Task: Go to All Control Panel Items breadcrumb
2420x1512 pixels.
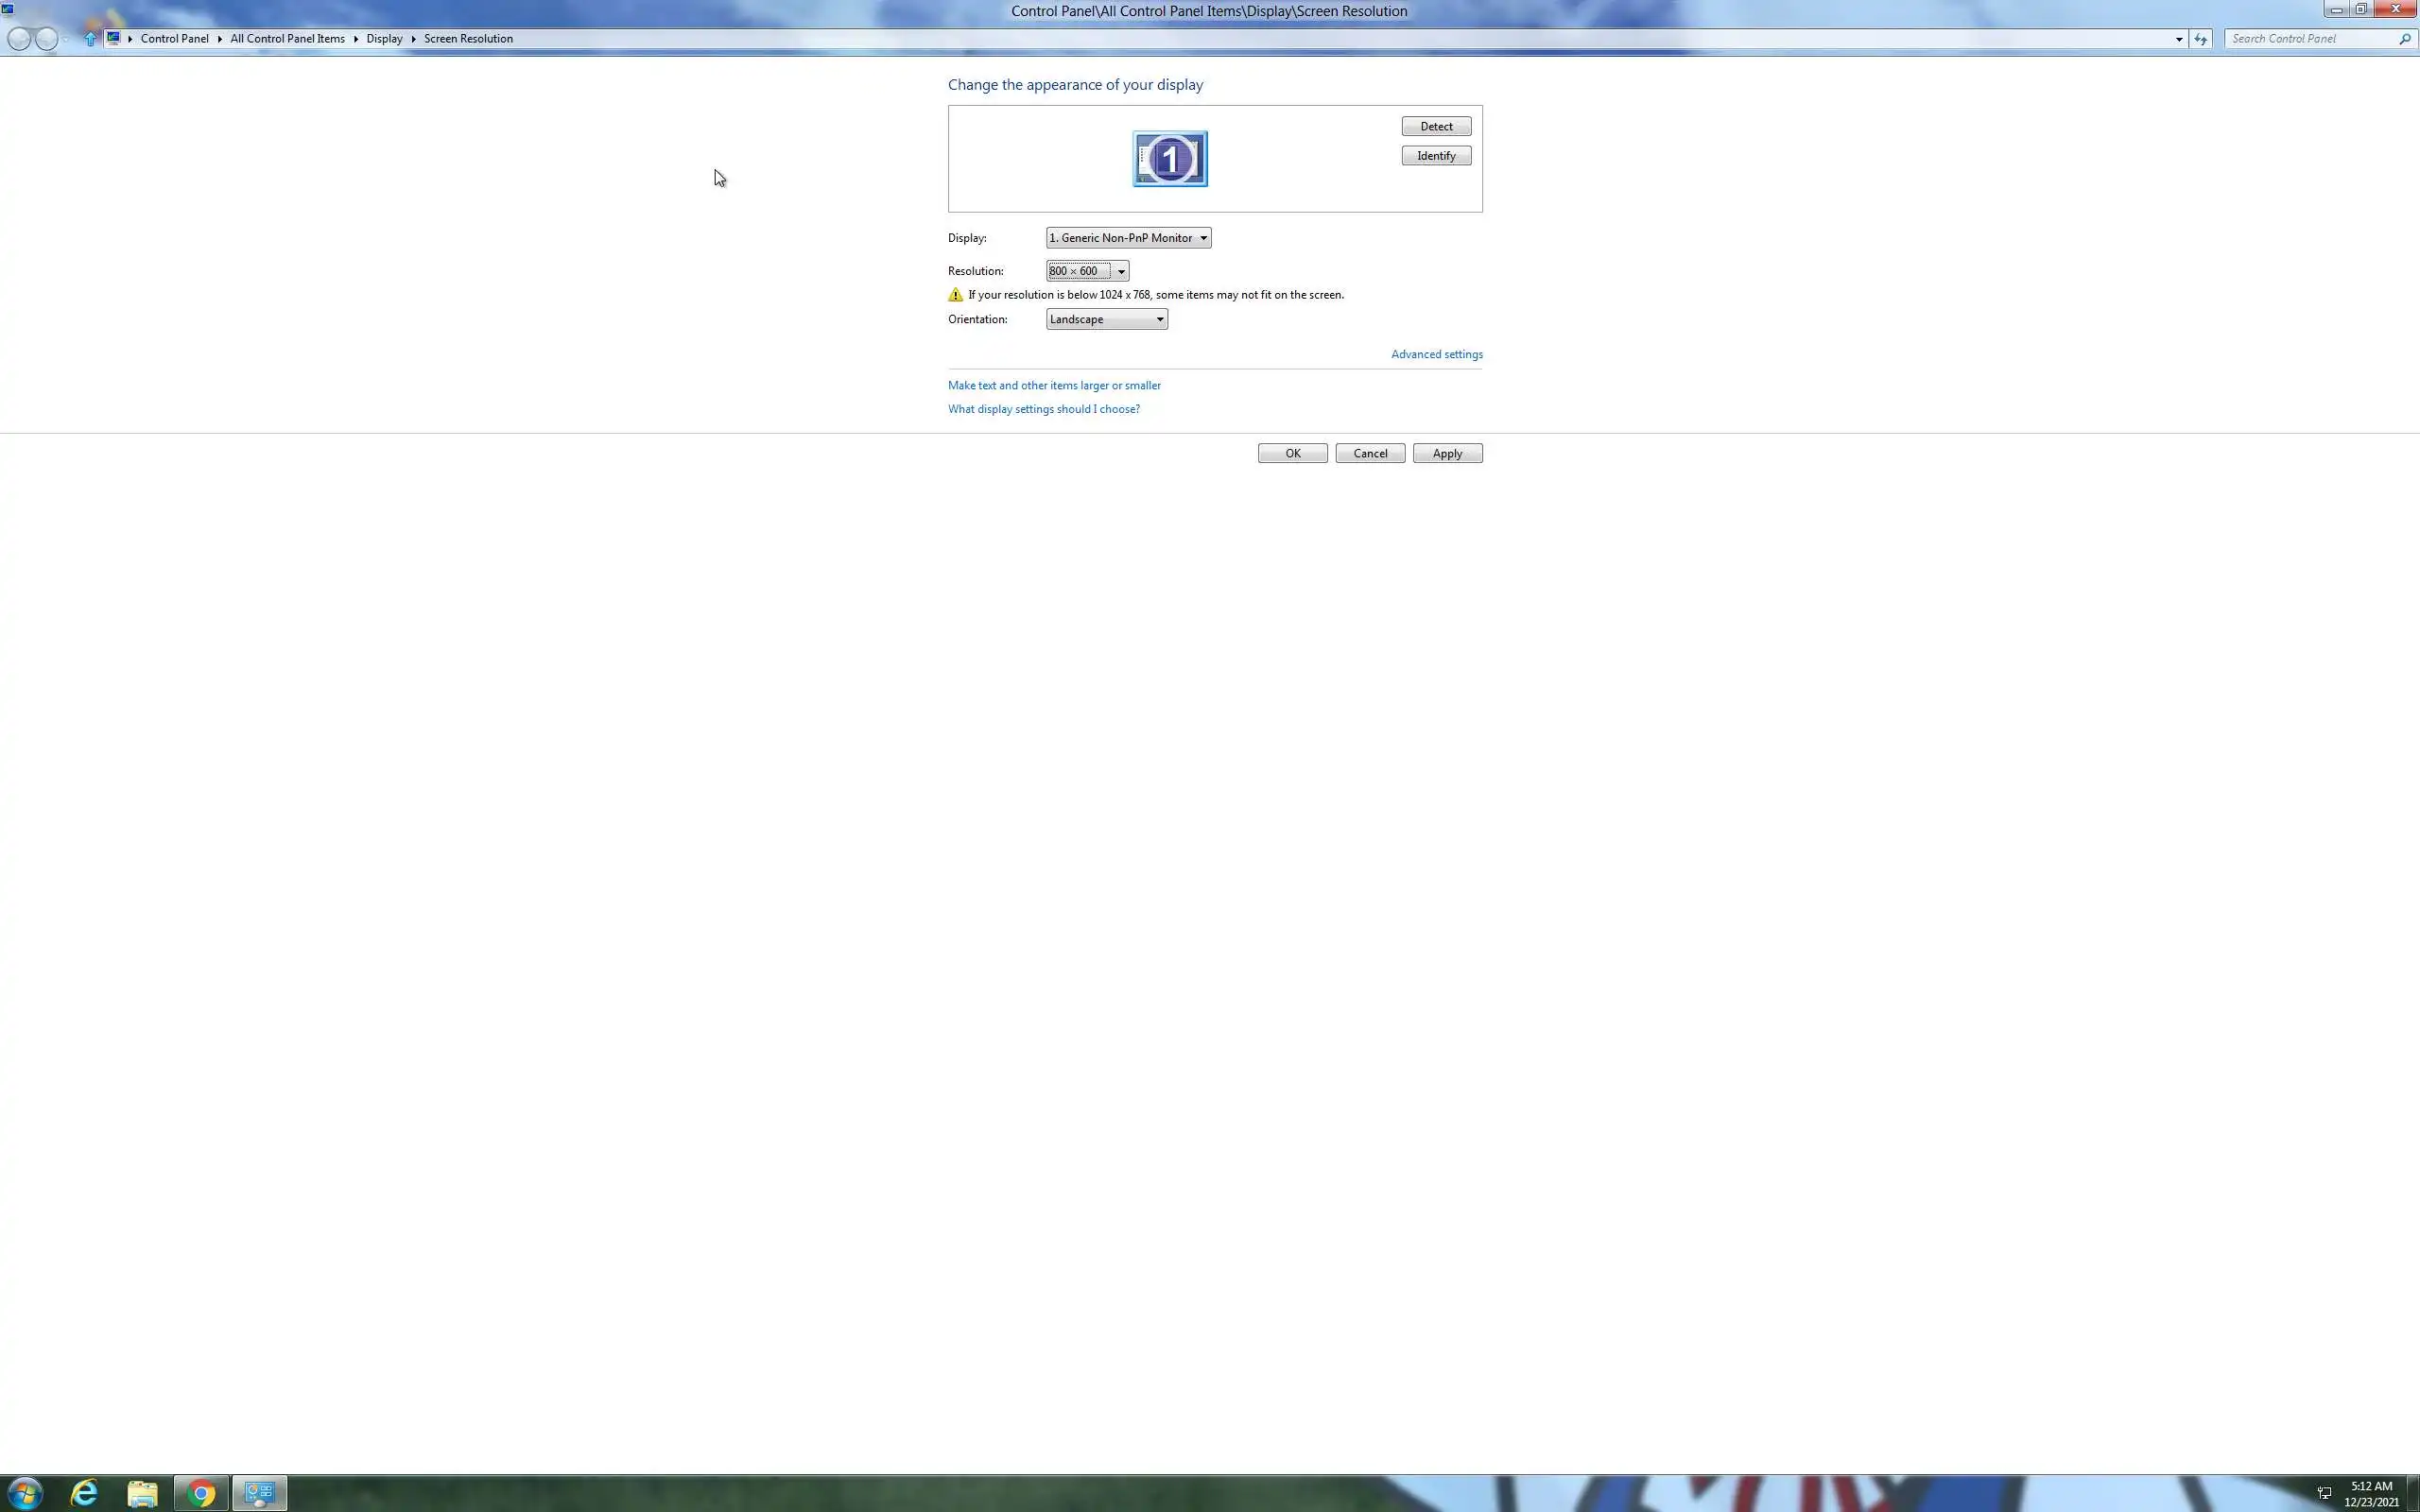Action: (x=287, y=39)
